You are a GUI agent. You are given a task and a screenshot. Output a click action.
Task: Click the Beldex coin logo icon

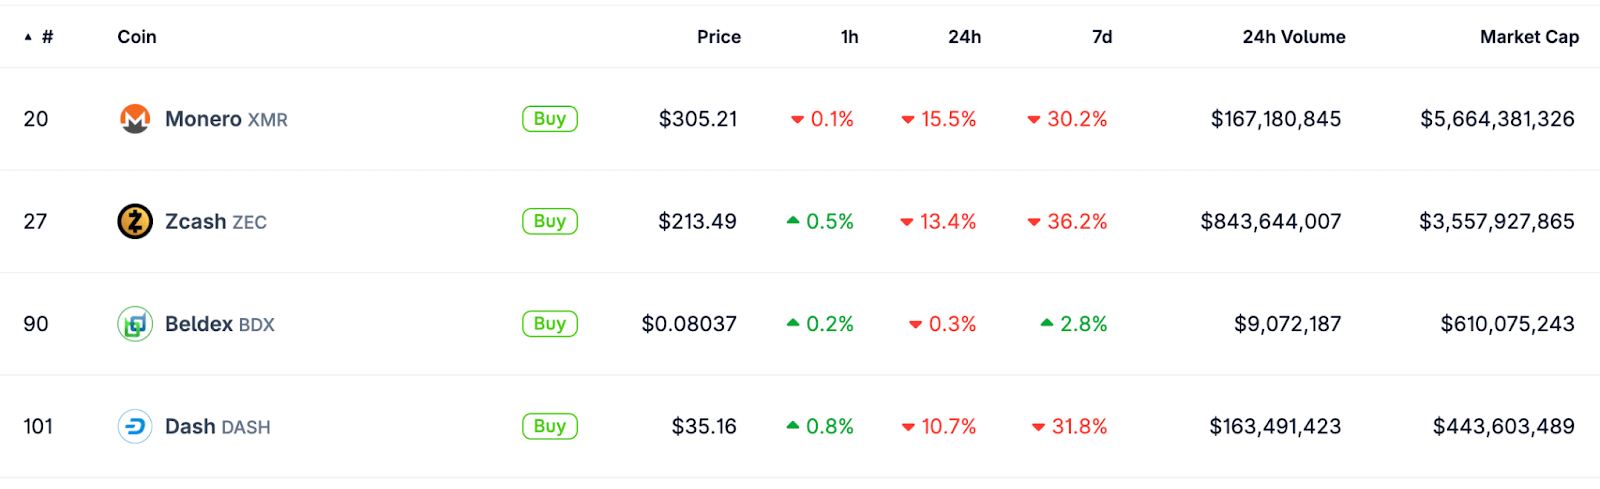[x=135, y=324]
